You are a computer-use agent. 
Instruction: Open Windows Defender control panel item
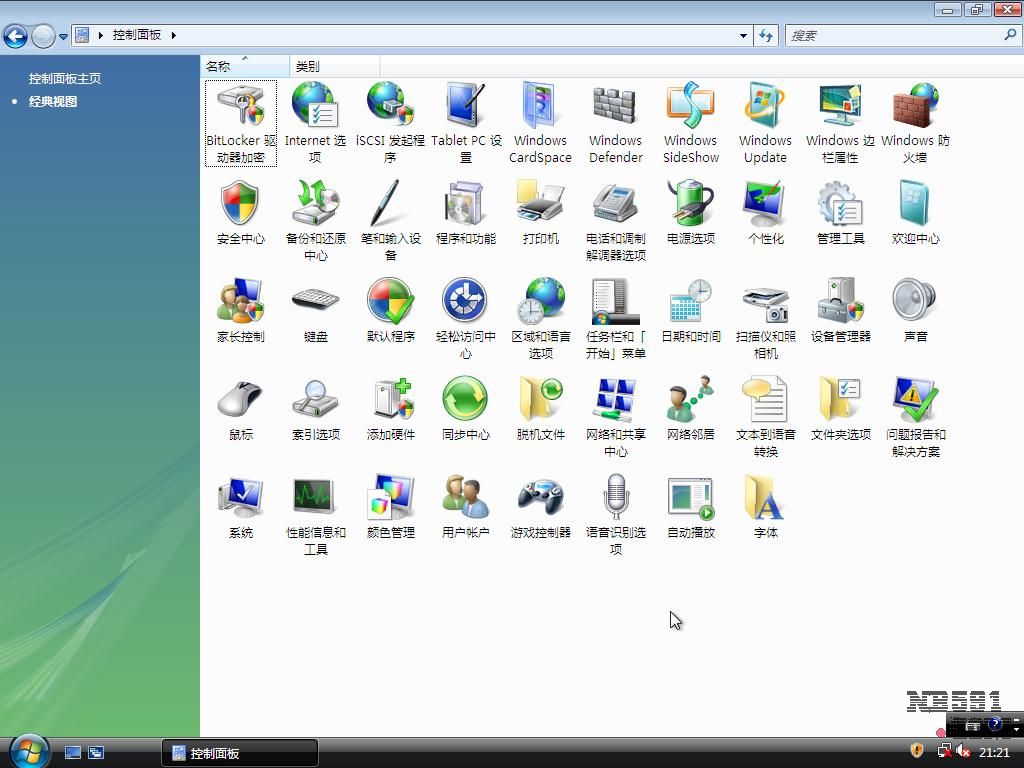(615, 107)
